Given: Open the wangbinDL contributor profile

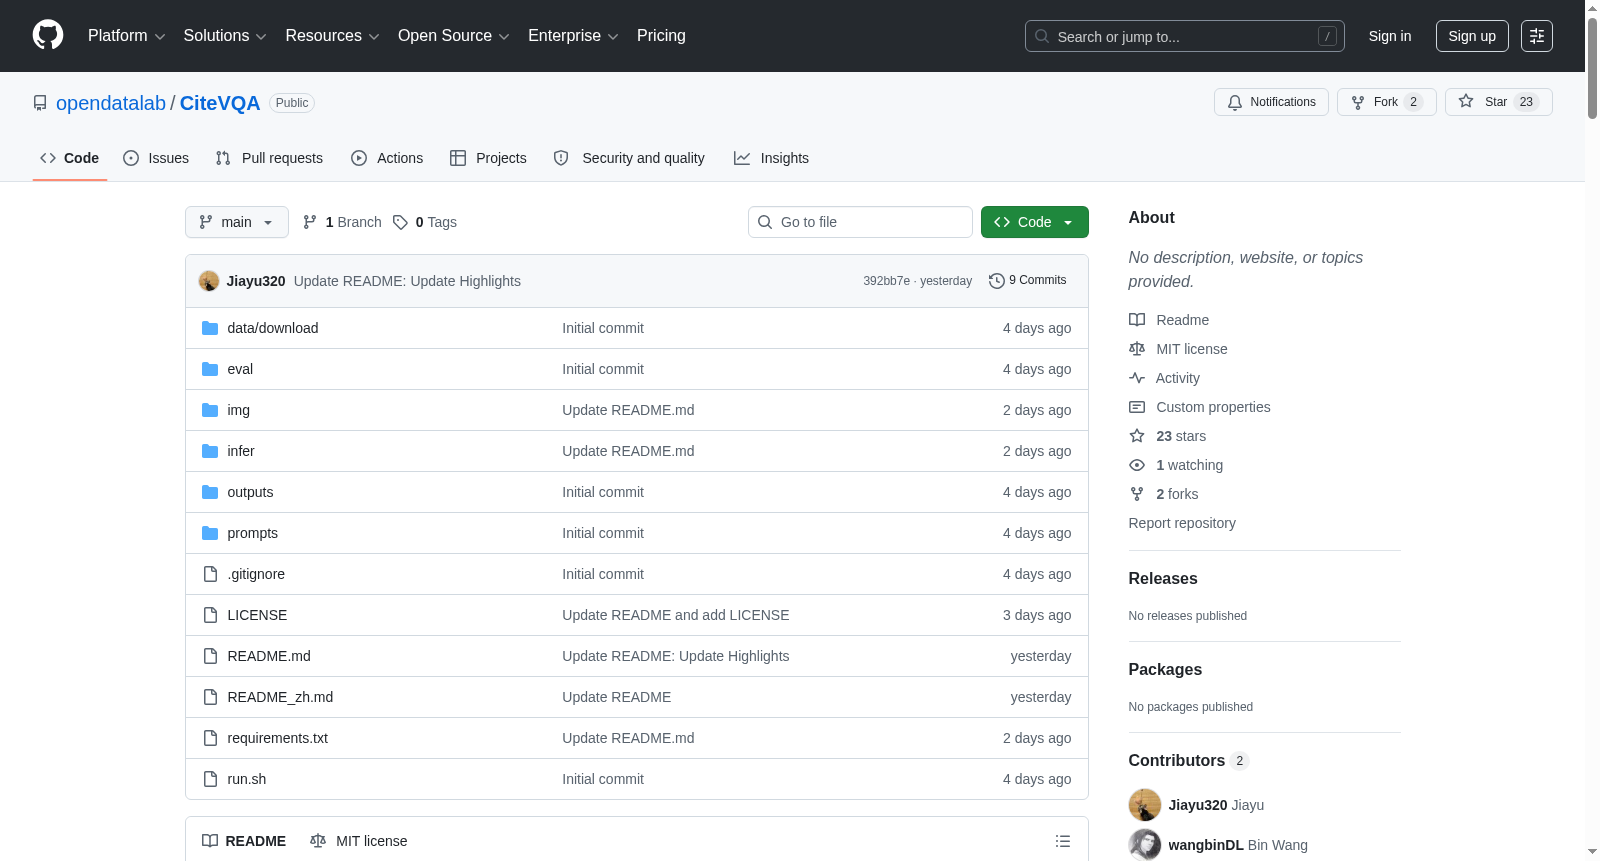Looking at the screenshot, I should pyautogui.click(x=1205, y=845).
